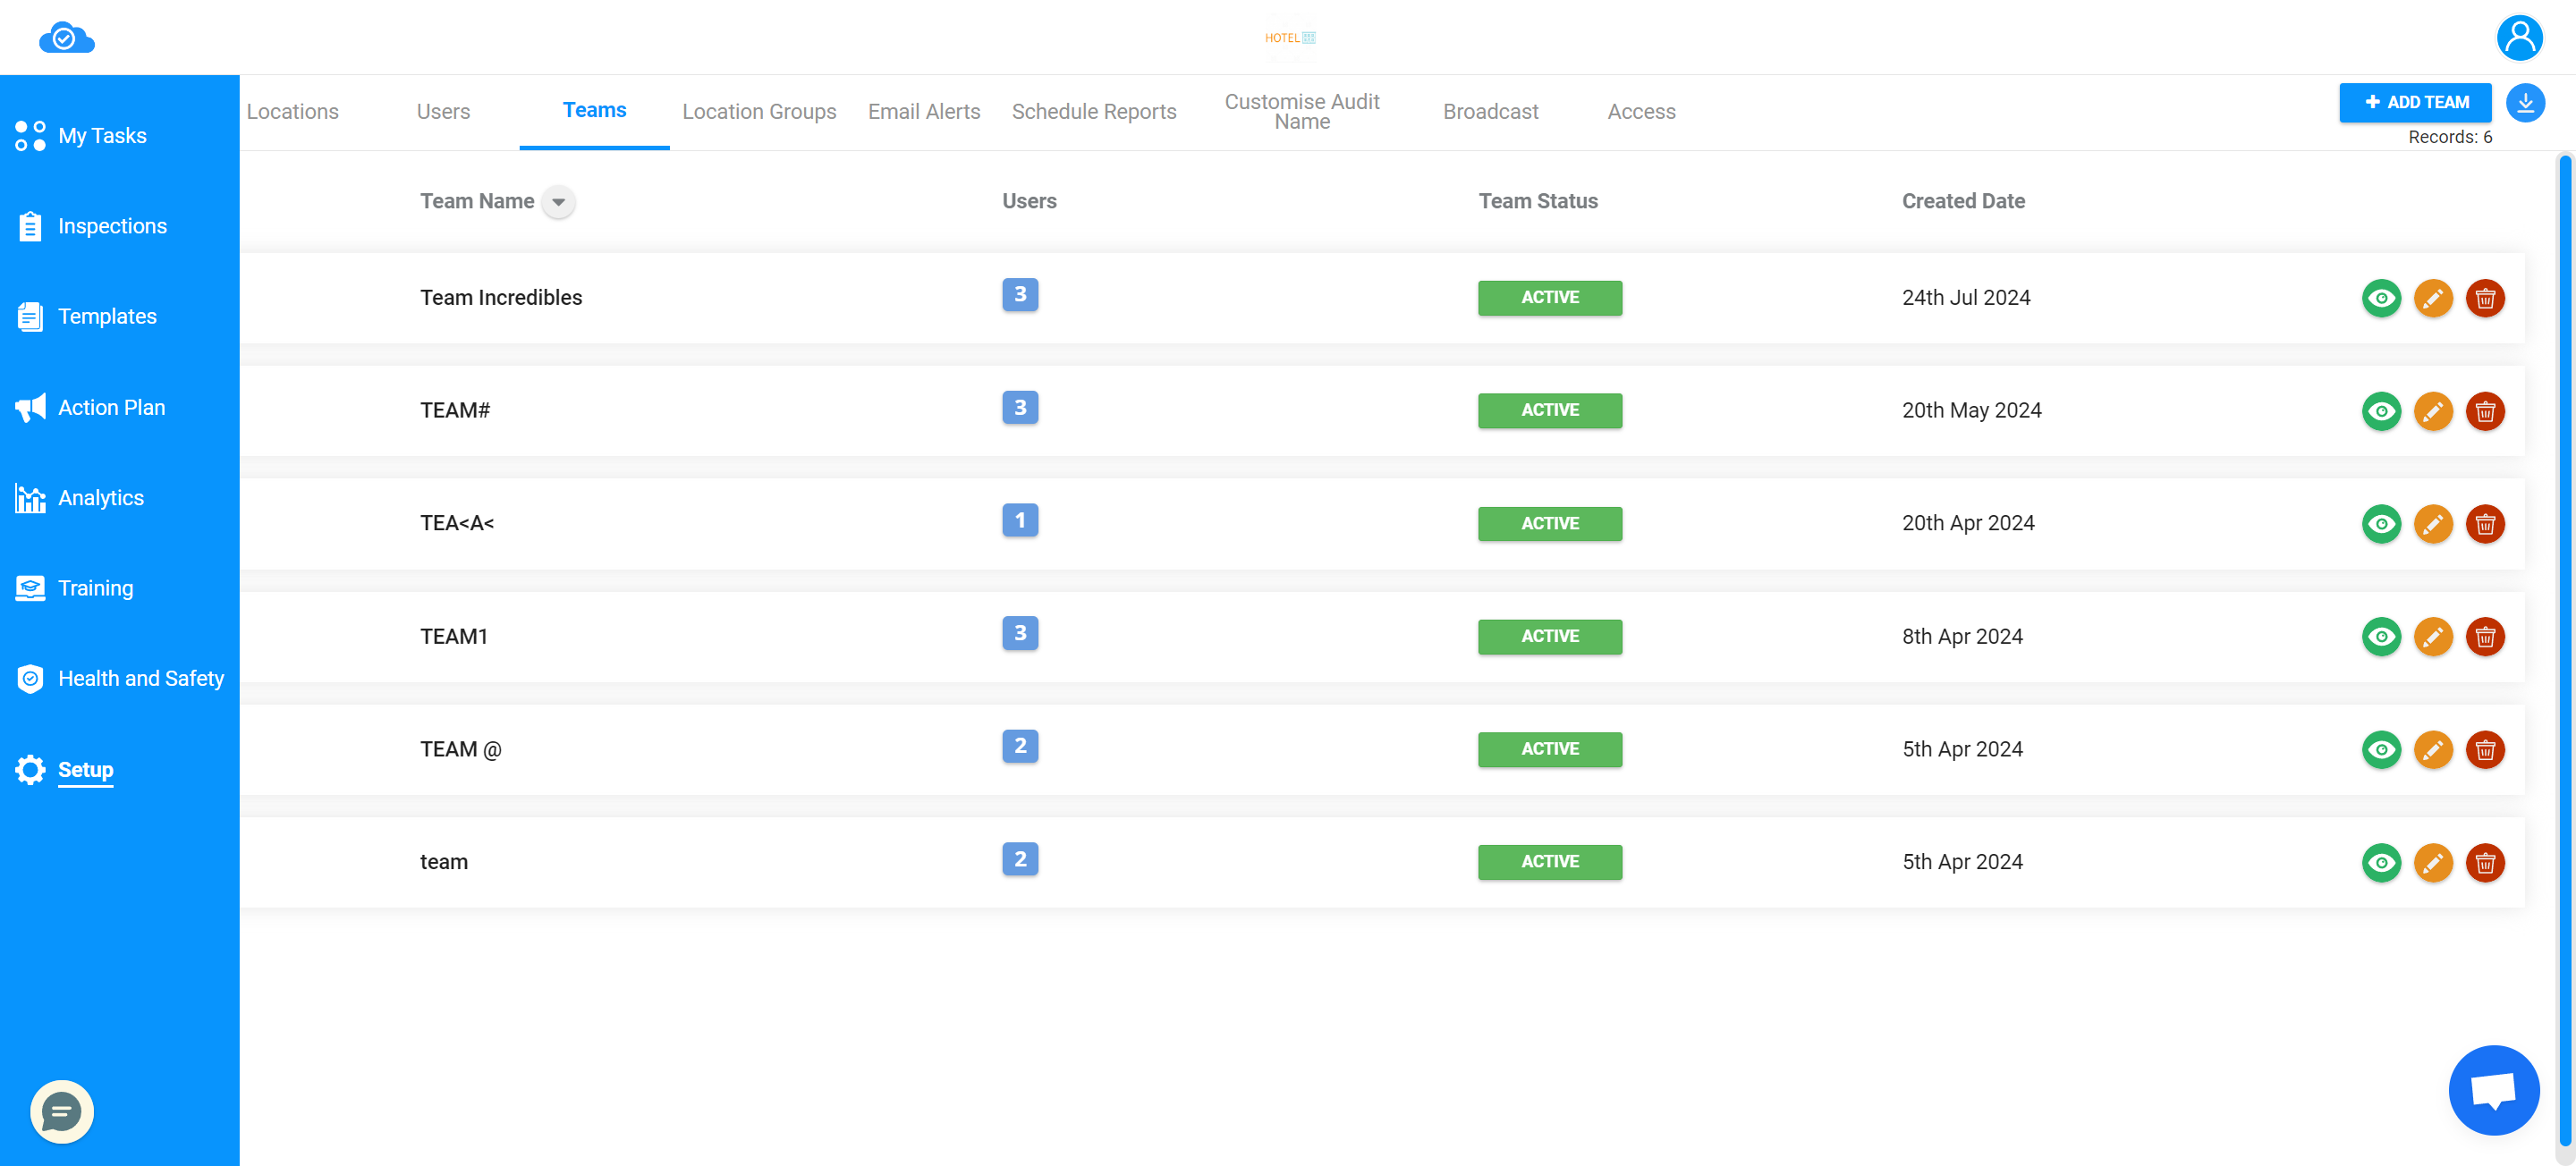Switch to Access tab
The image size is (2576, 1166).
point(1641,112)
